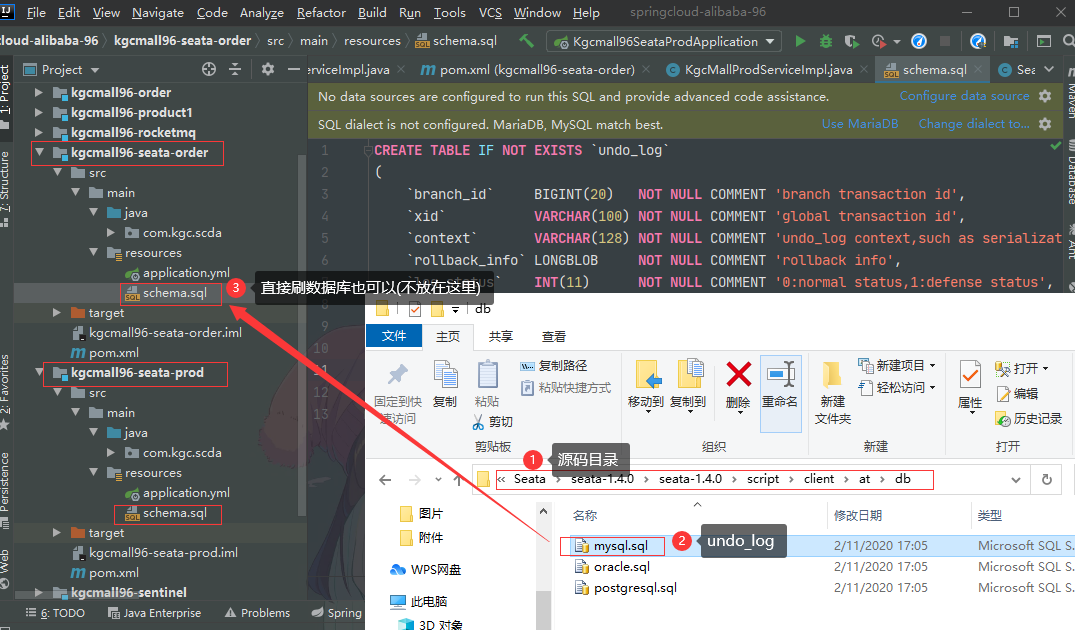The image size is (1075, 630).
Task: Run with Coverage shield icon
Action: (x=851, y=41)
